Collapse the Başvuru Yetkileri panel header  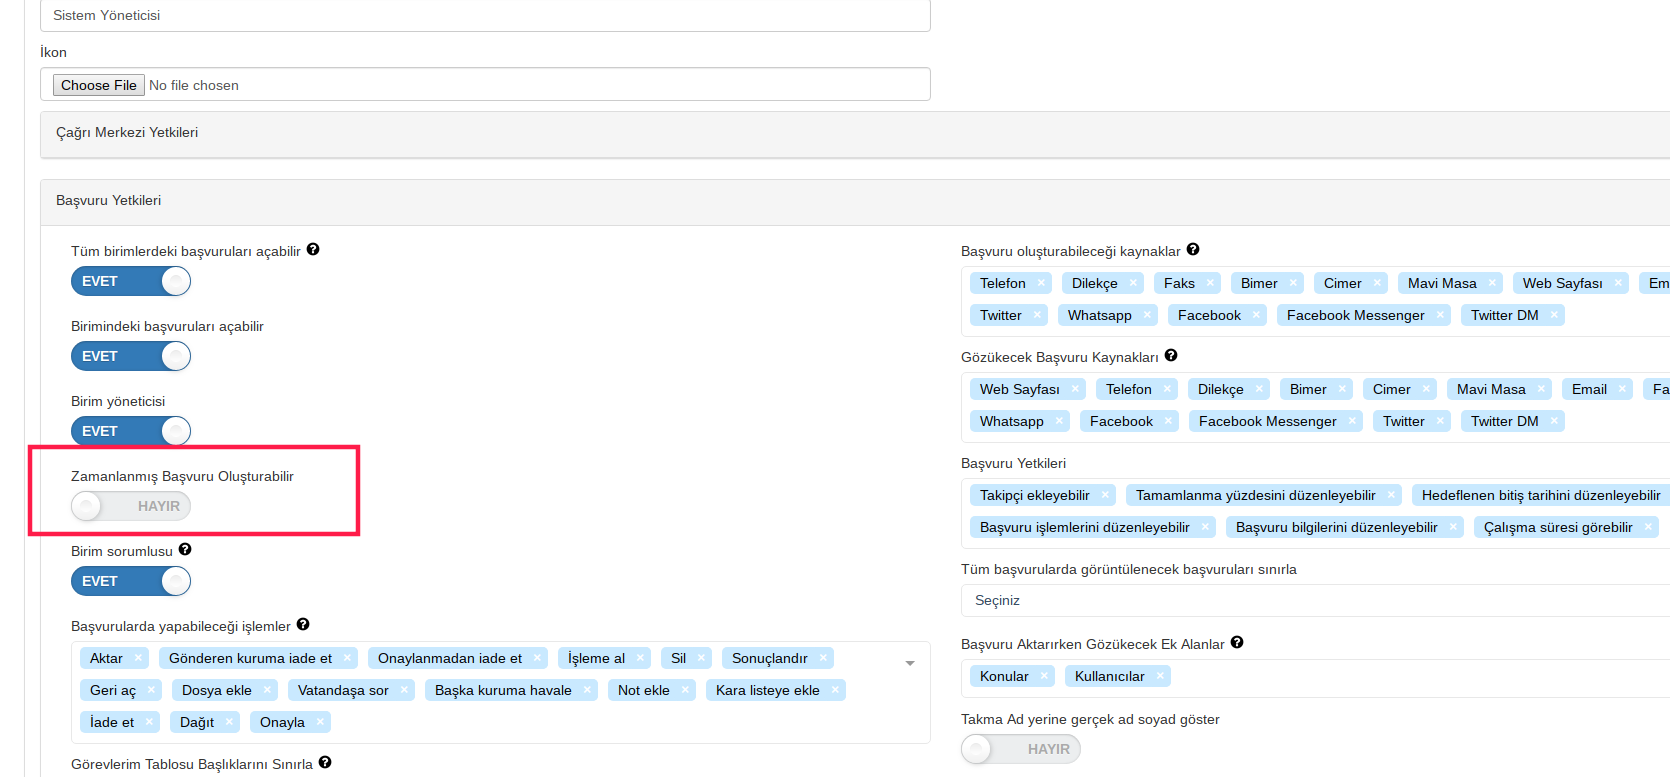tap(855, 201)
